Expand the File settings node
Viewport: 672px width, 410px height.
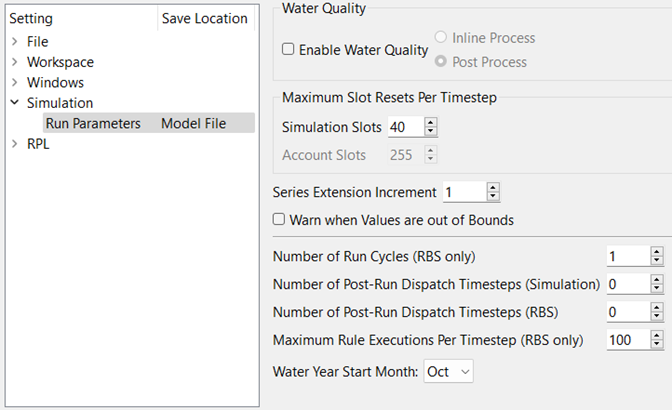14,42
